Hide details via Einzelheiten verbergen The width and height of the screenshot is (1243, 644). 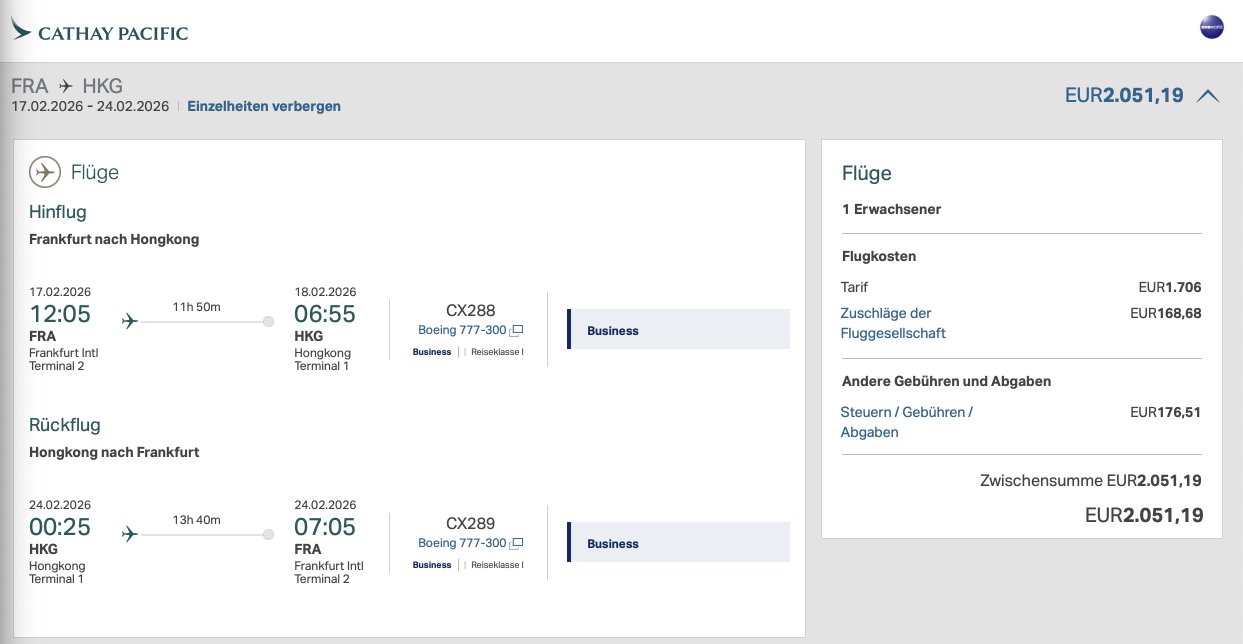264,106
